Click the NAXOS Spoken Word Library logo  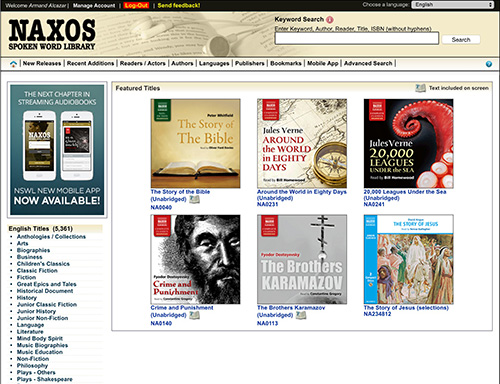pyautogui.click(x=52, y=34)
